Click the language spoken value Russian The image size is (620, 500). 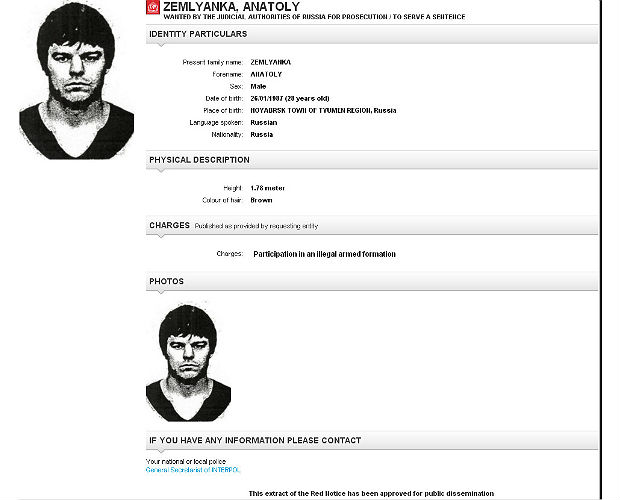[x=264, y=122]
